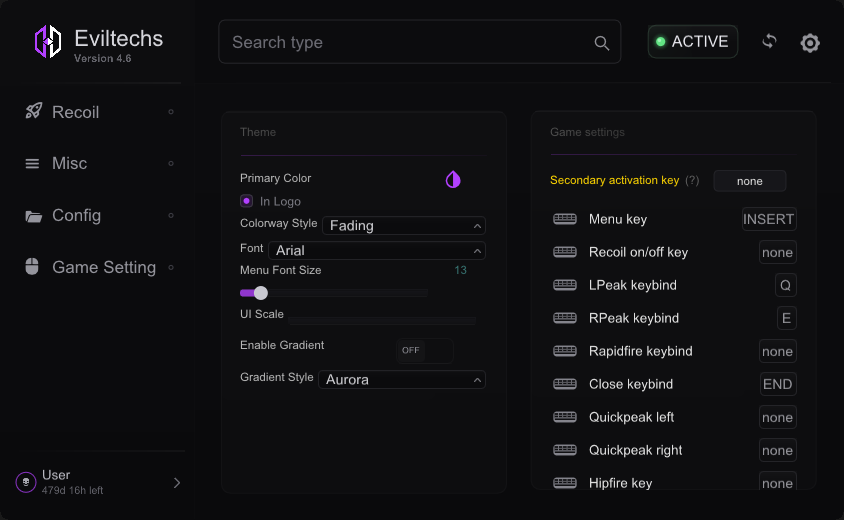Click keyboard icon next to Rapidfire keybind
Viewport: 844px width, 520px height.
(565, 351)
